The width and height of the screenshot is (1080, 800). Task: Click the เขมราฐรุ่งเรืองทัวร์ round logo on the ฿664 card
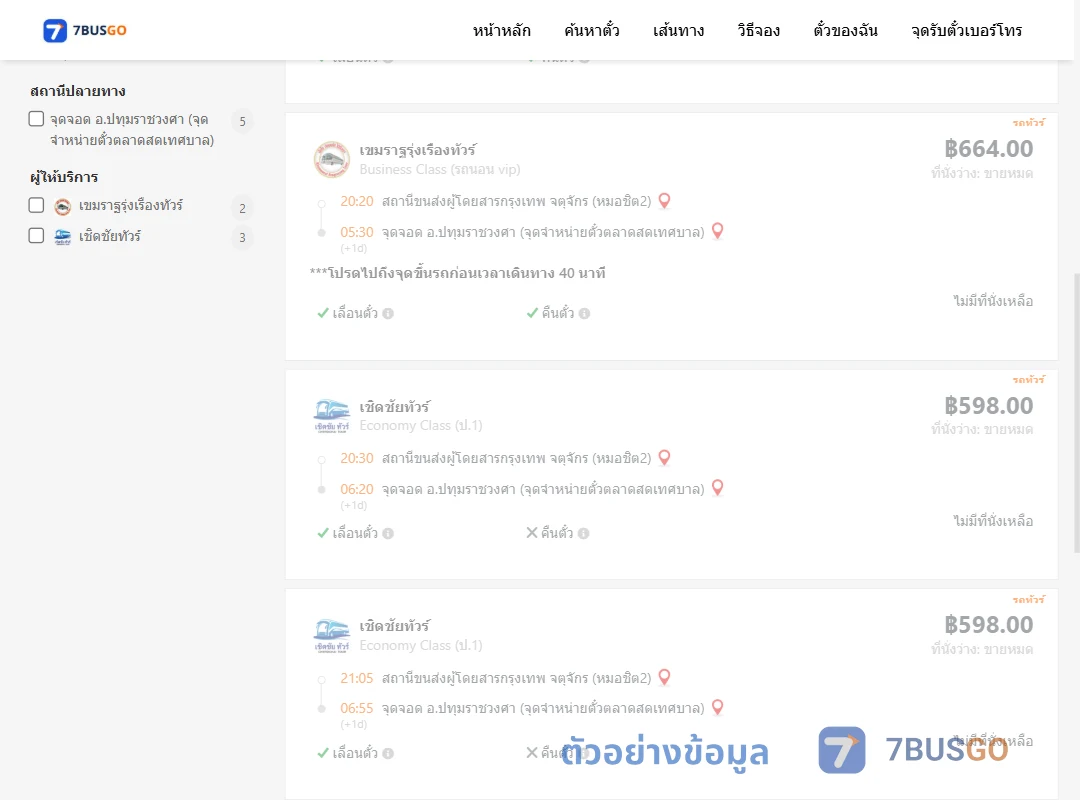click(x=331, y=159)
